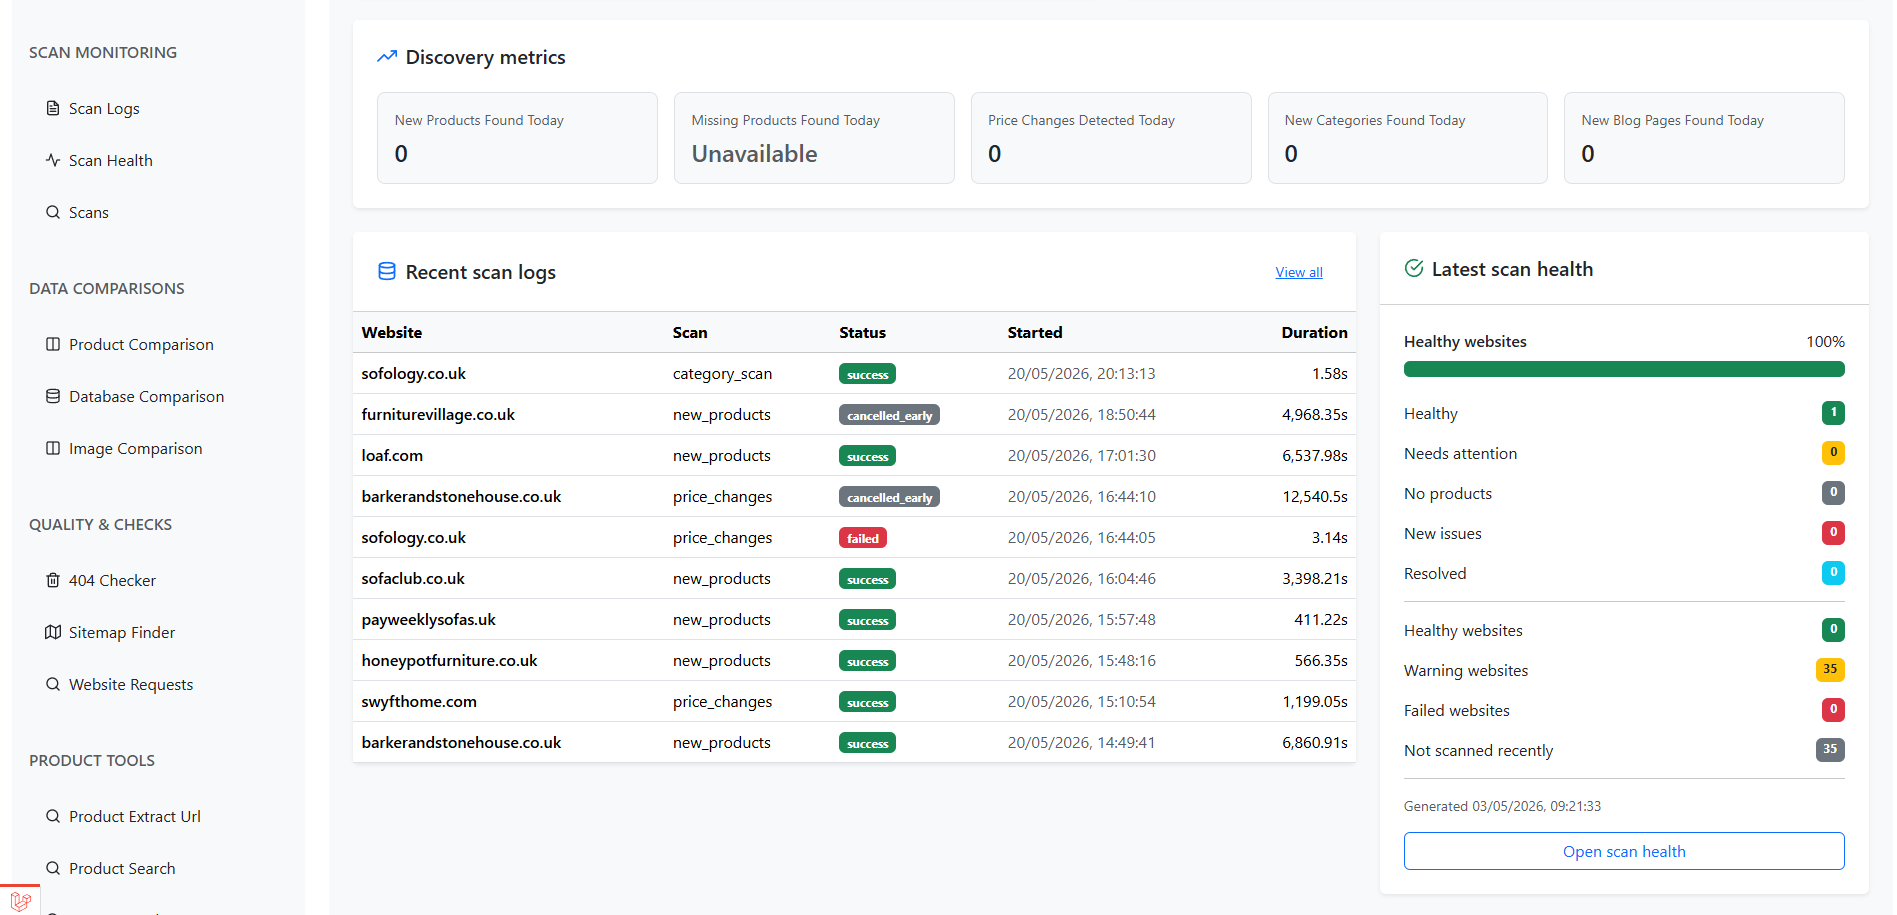Click the Product Search magnifier icon
This screenshot has height=915, width=1897.
[x=53, y=868]
